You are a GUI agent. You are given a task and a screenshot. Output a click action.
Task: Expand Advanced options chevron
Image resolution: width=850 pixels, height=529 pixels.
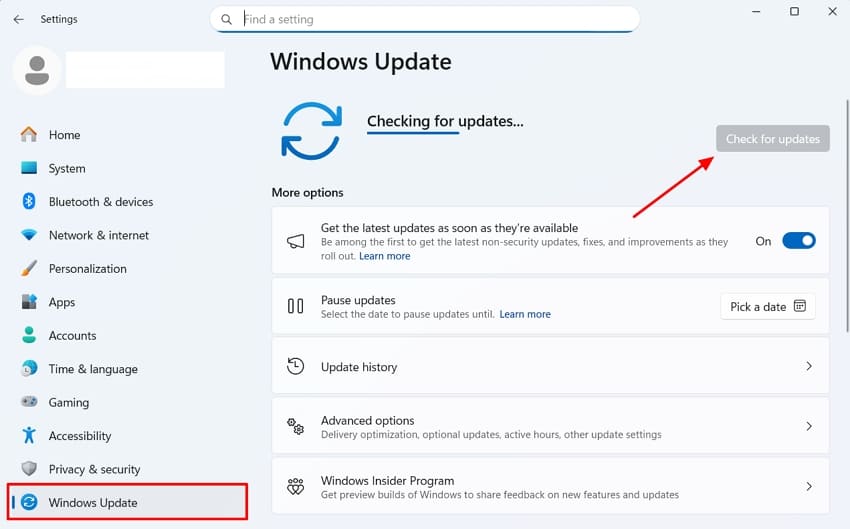coord(809,427)
